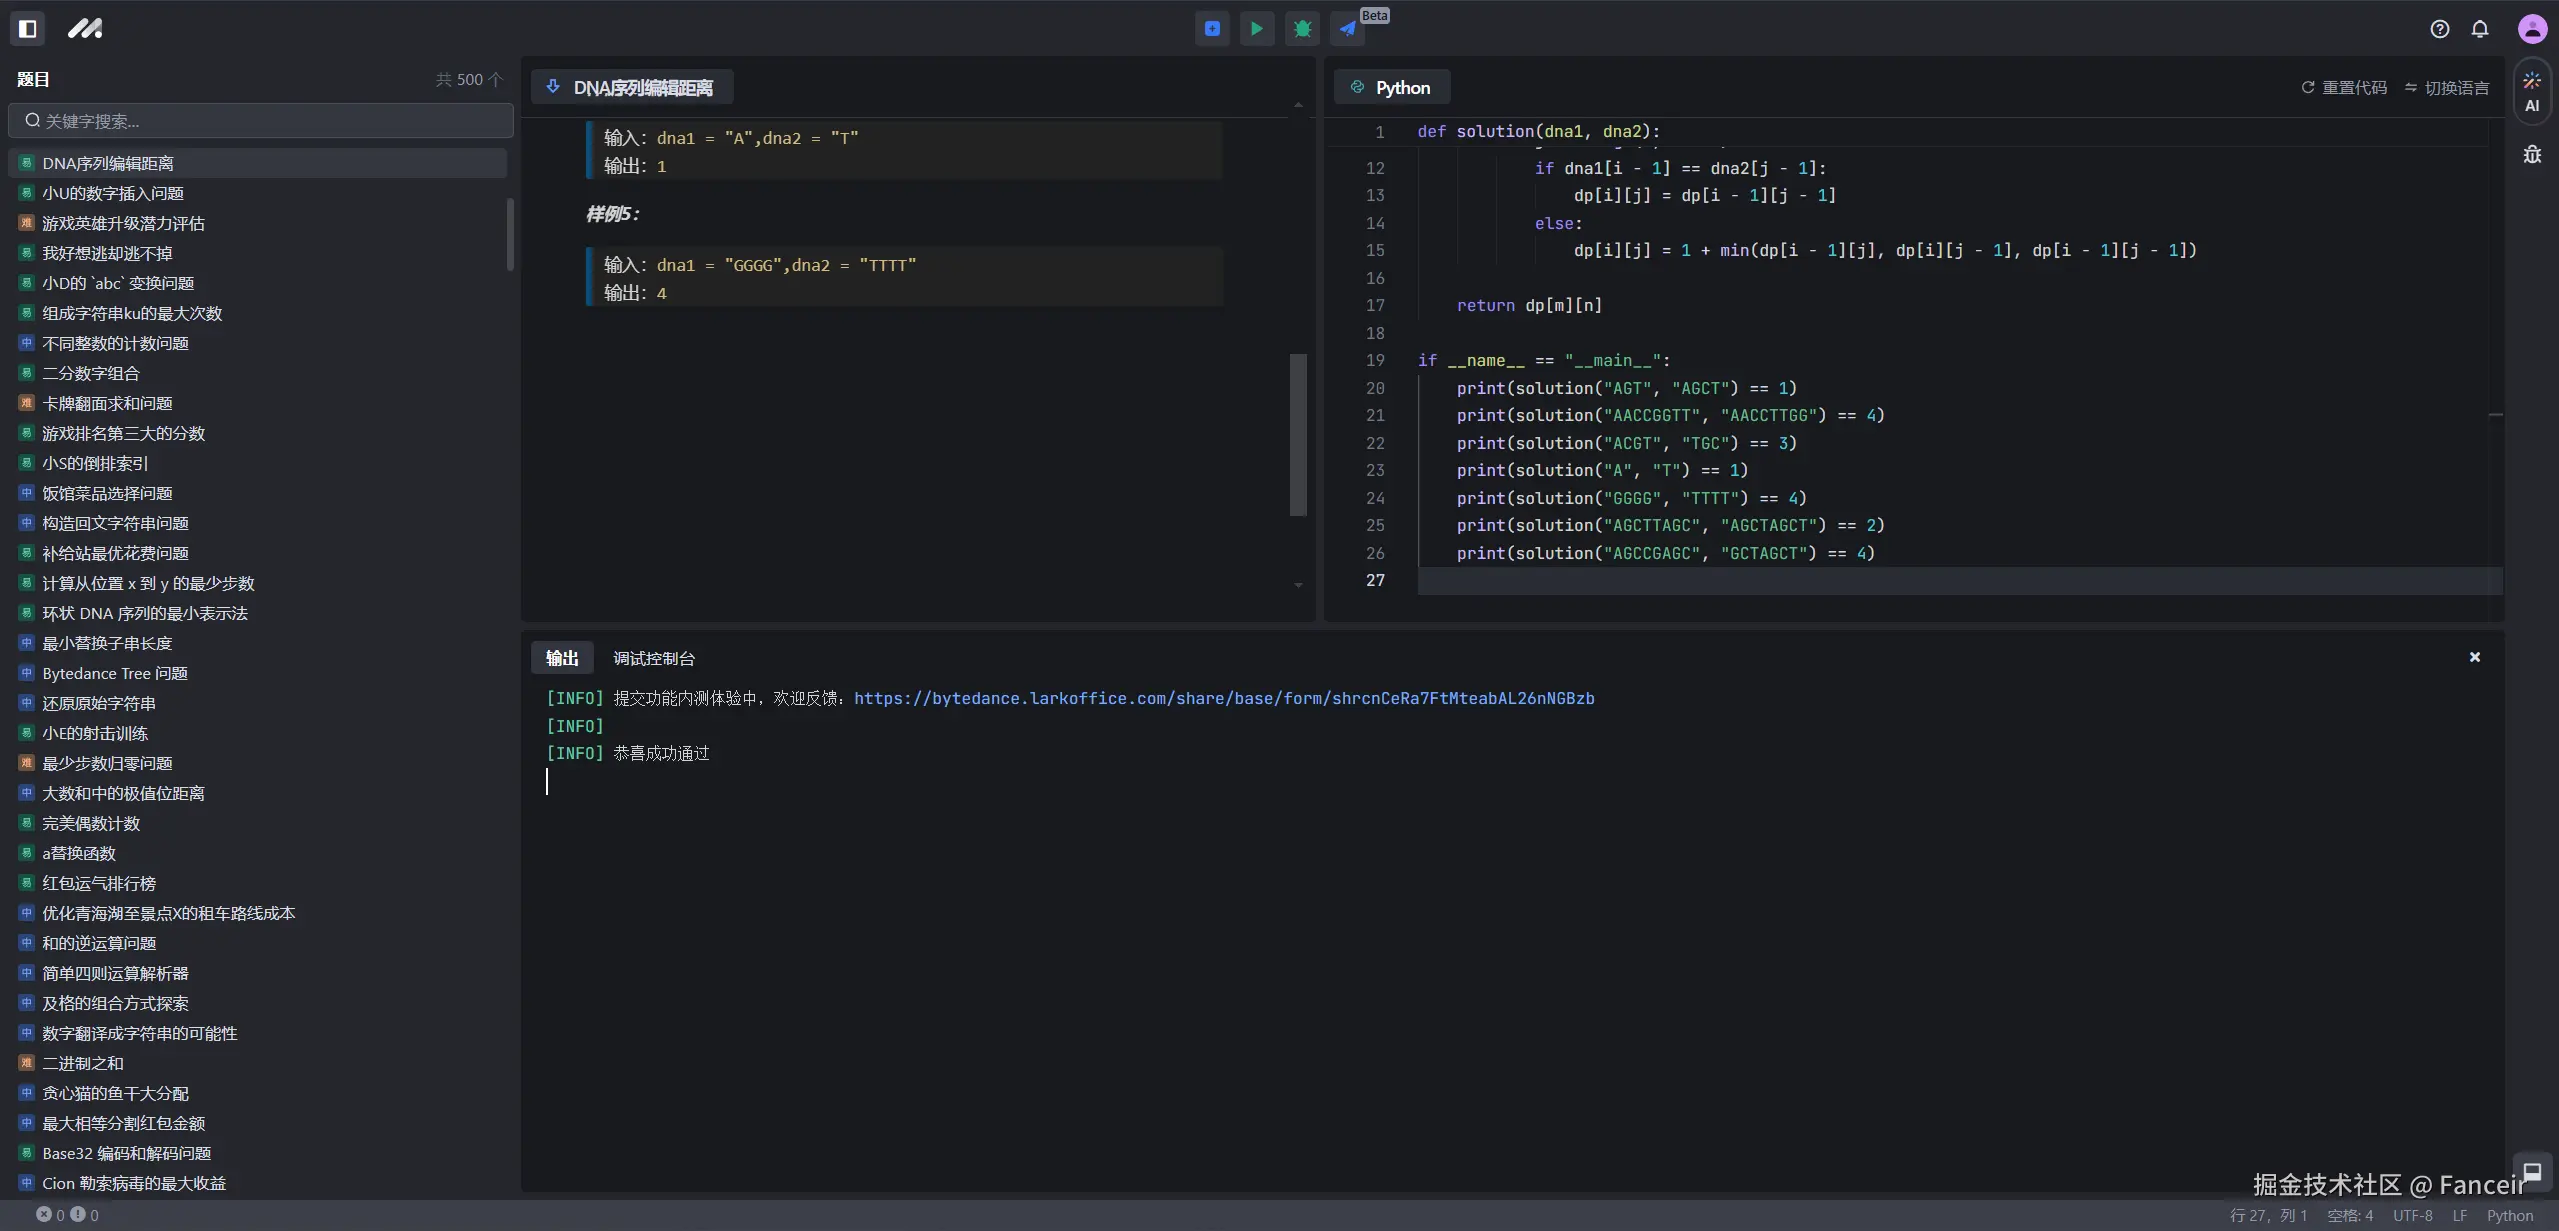Screen dimensions: 2559x1231
Task: Close the output panel
Action: (2475, 657)
